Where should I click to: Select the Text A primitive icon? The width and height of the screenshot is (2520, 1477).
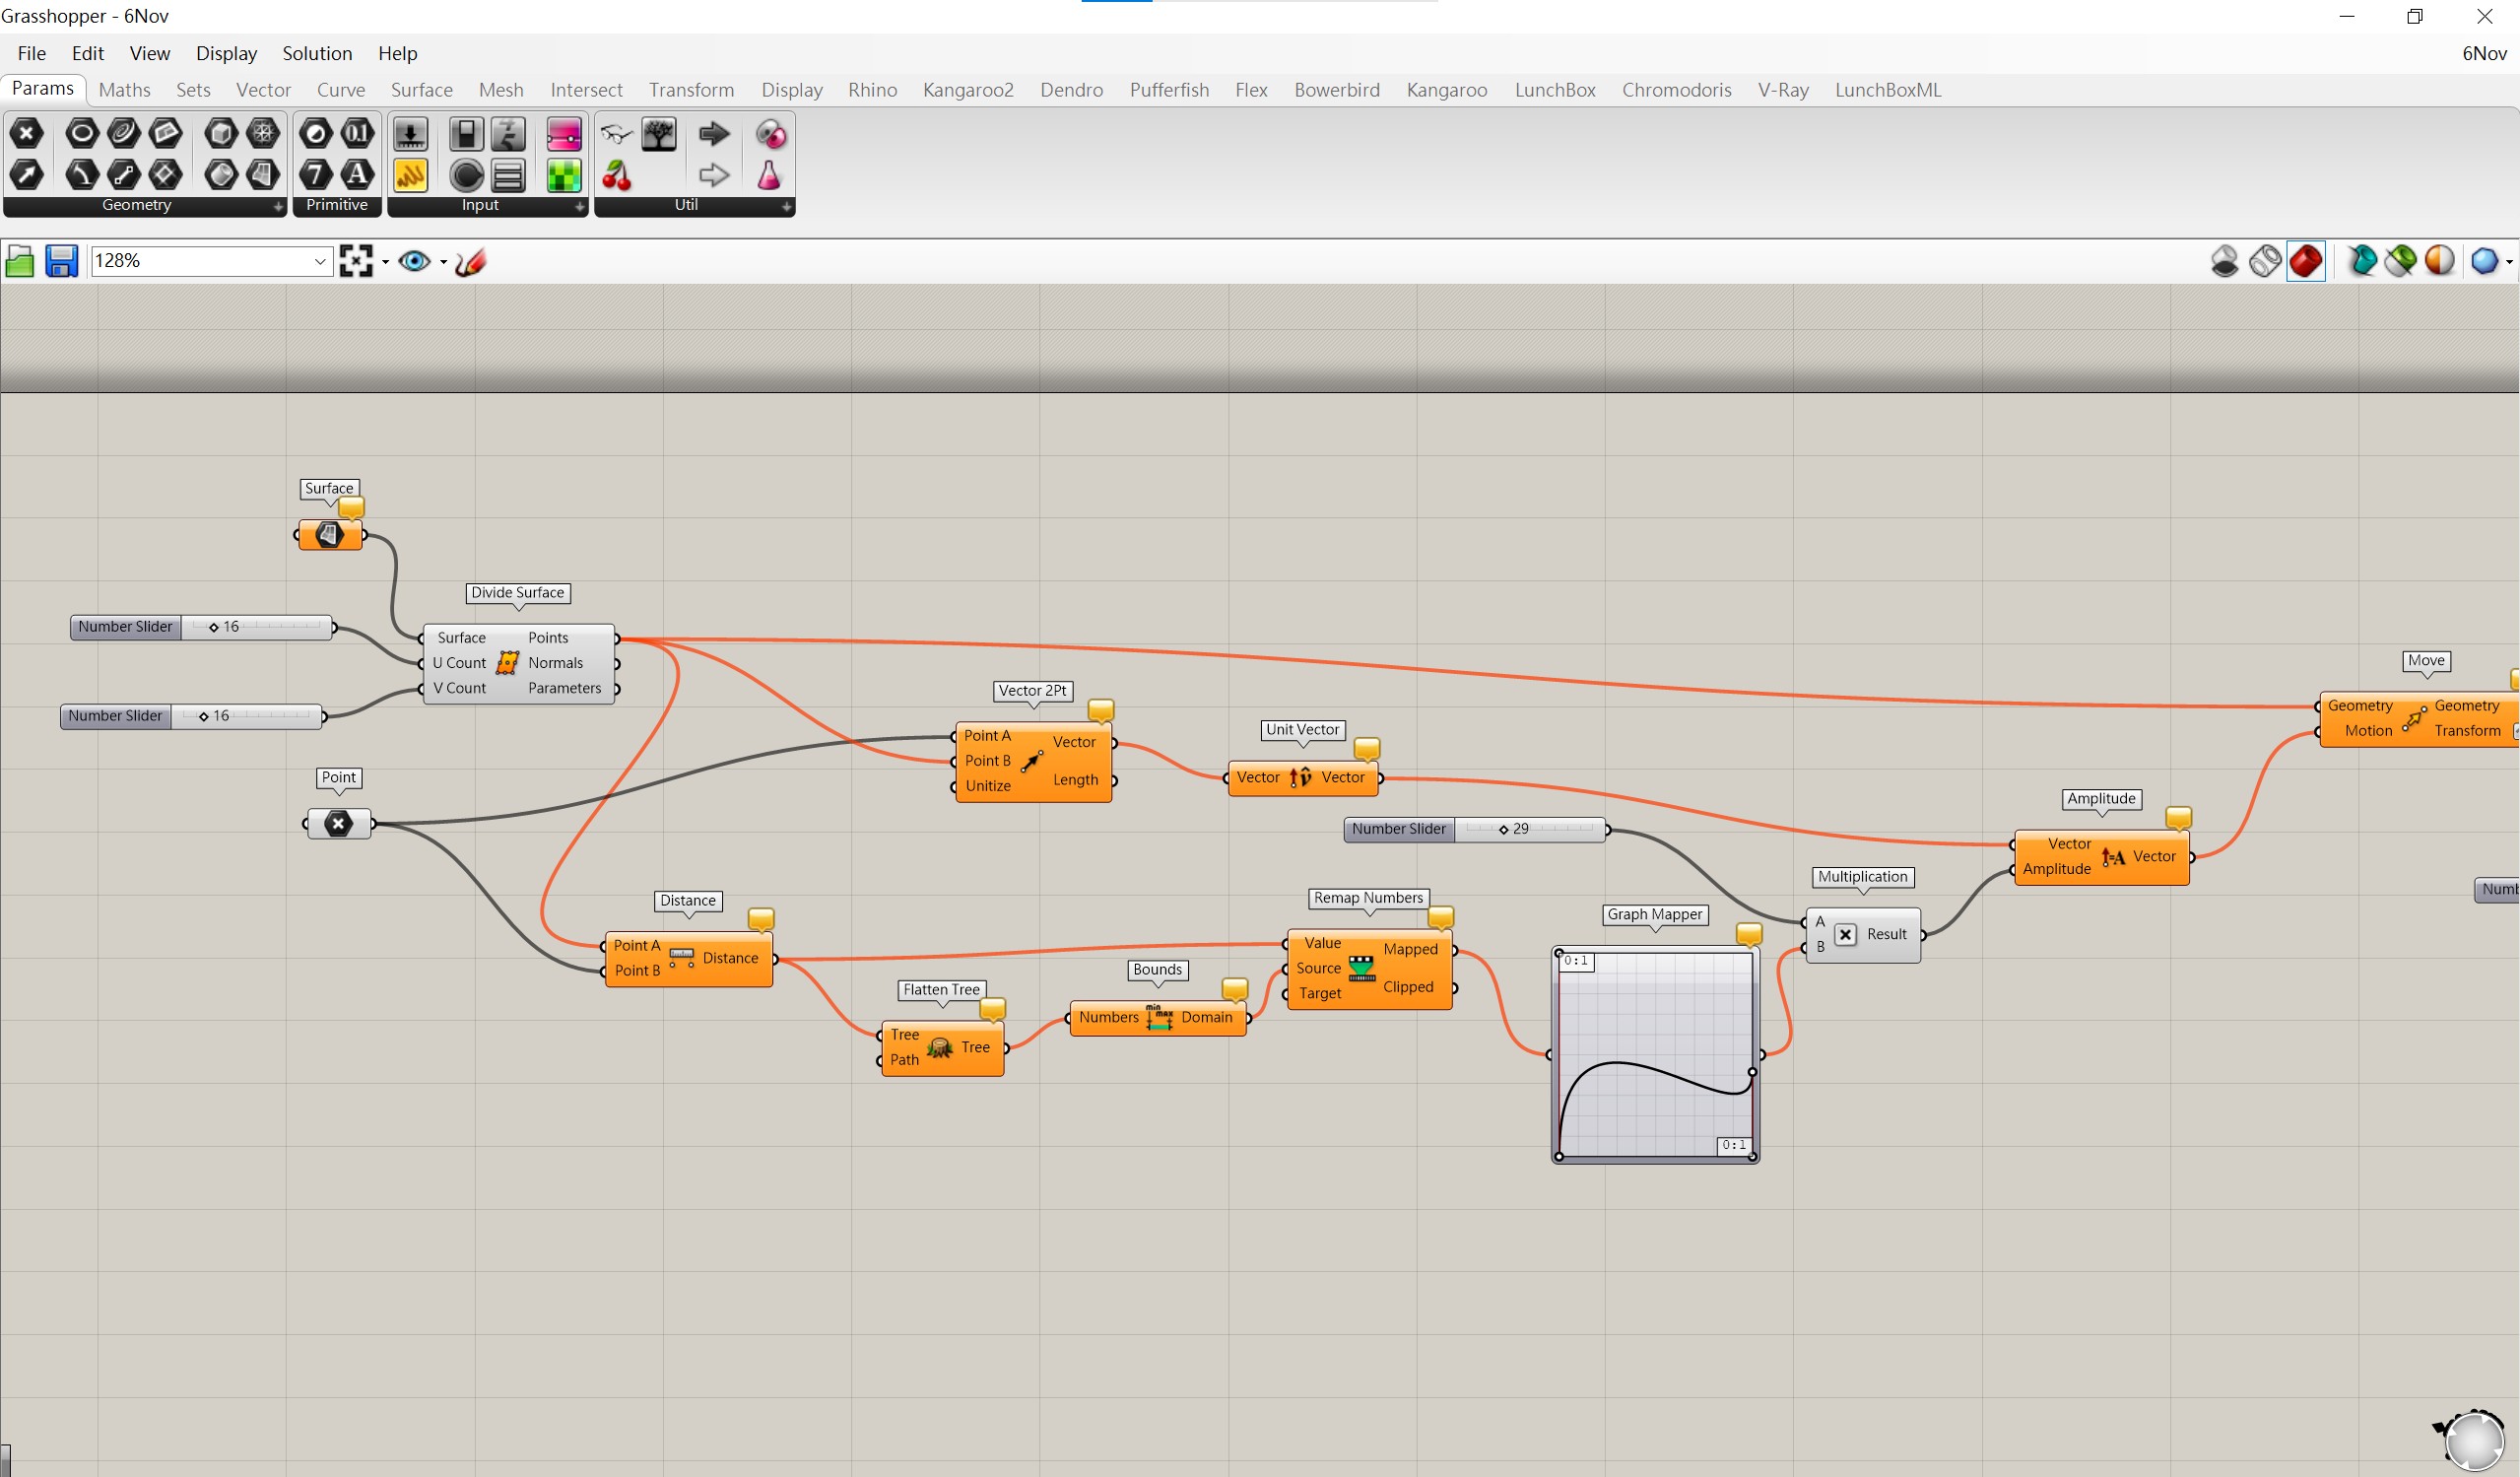(358, 175)
